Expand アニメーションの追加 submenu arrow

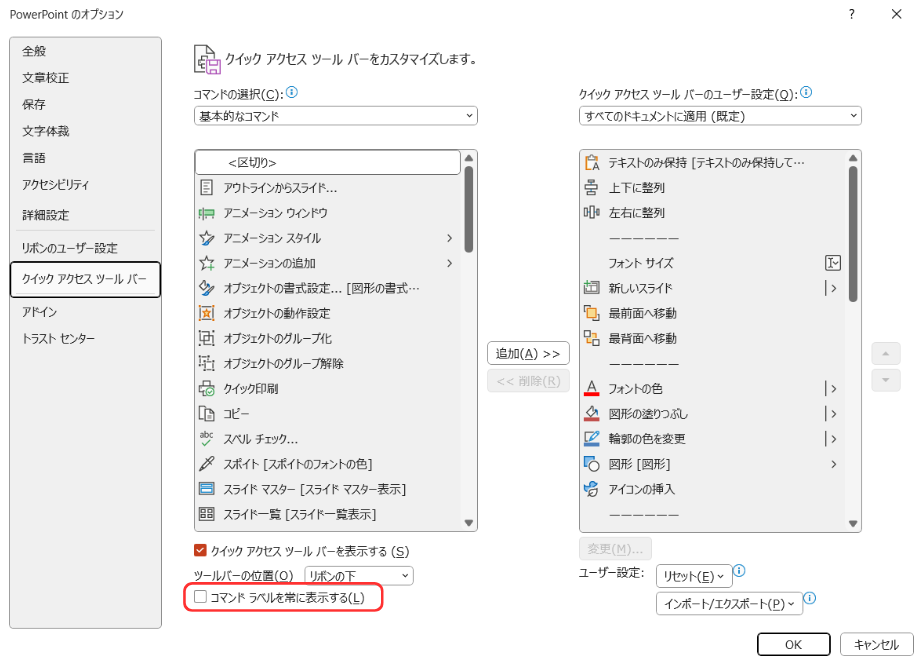click(450, 263)
